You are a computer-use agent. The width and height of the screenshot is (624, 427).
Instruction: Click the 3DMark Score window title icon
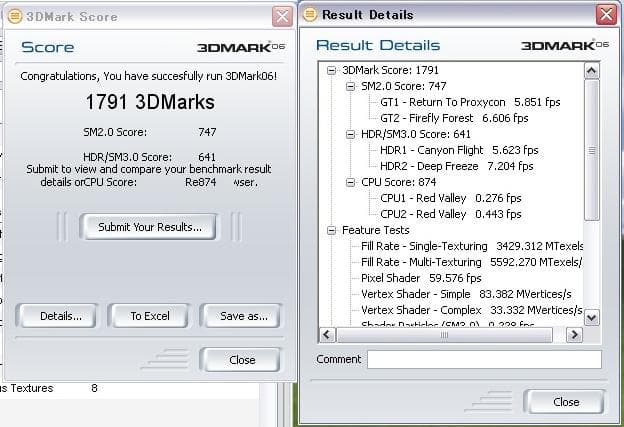pyautogui.click(x=14, y=16)
